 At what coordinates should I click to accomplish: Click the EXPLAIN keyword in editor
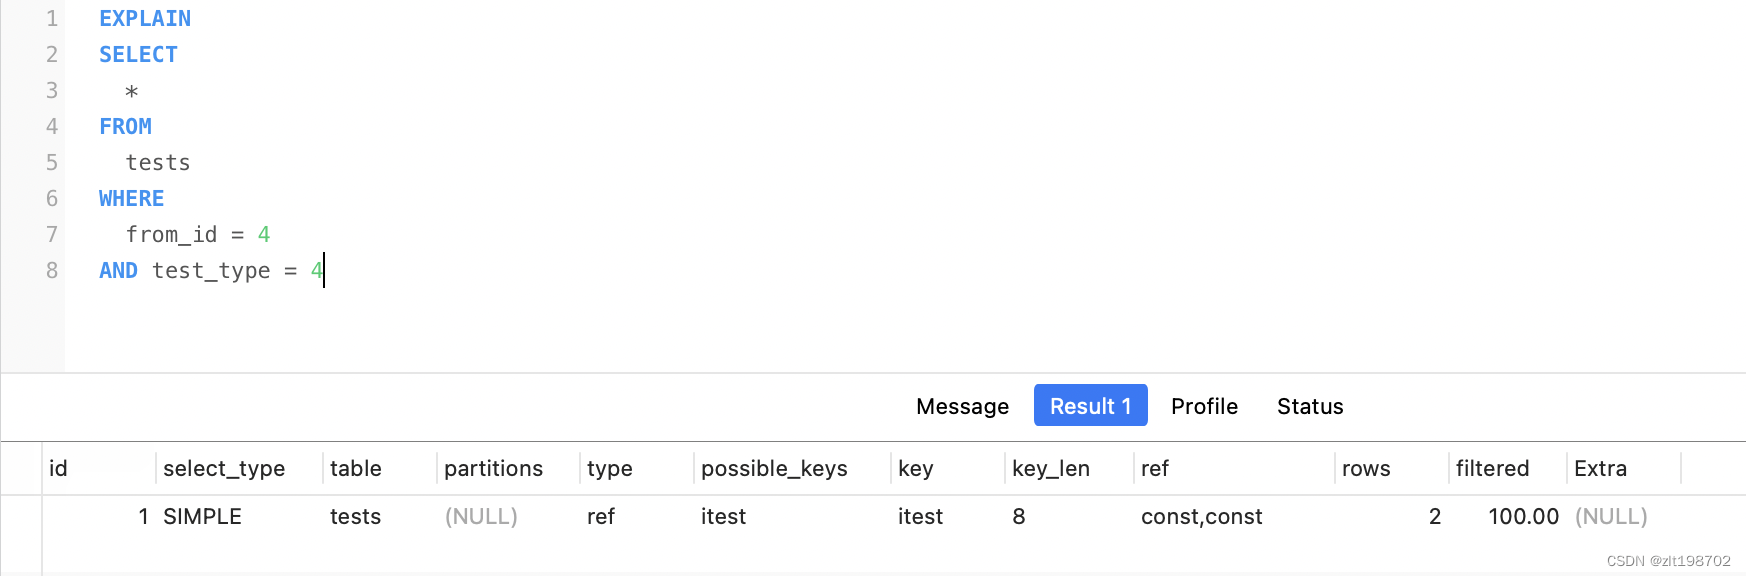[x=145, y=19]
